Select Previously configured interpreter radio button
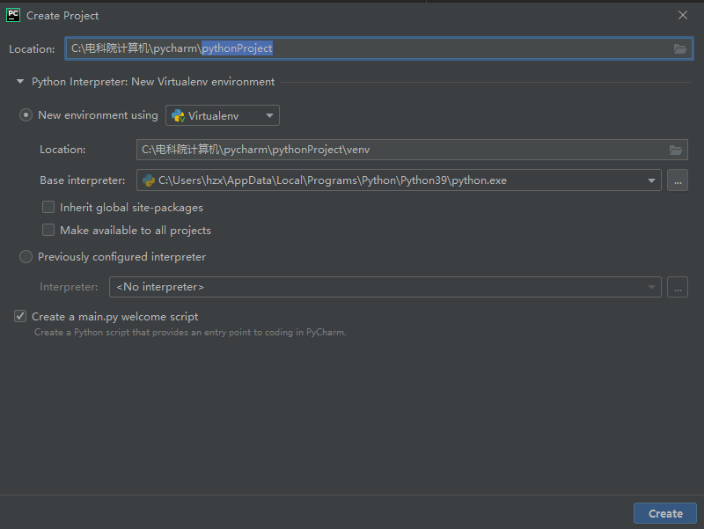Screen dimensions: 704x529 [26, 257]
